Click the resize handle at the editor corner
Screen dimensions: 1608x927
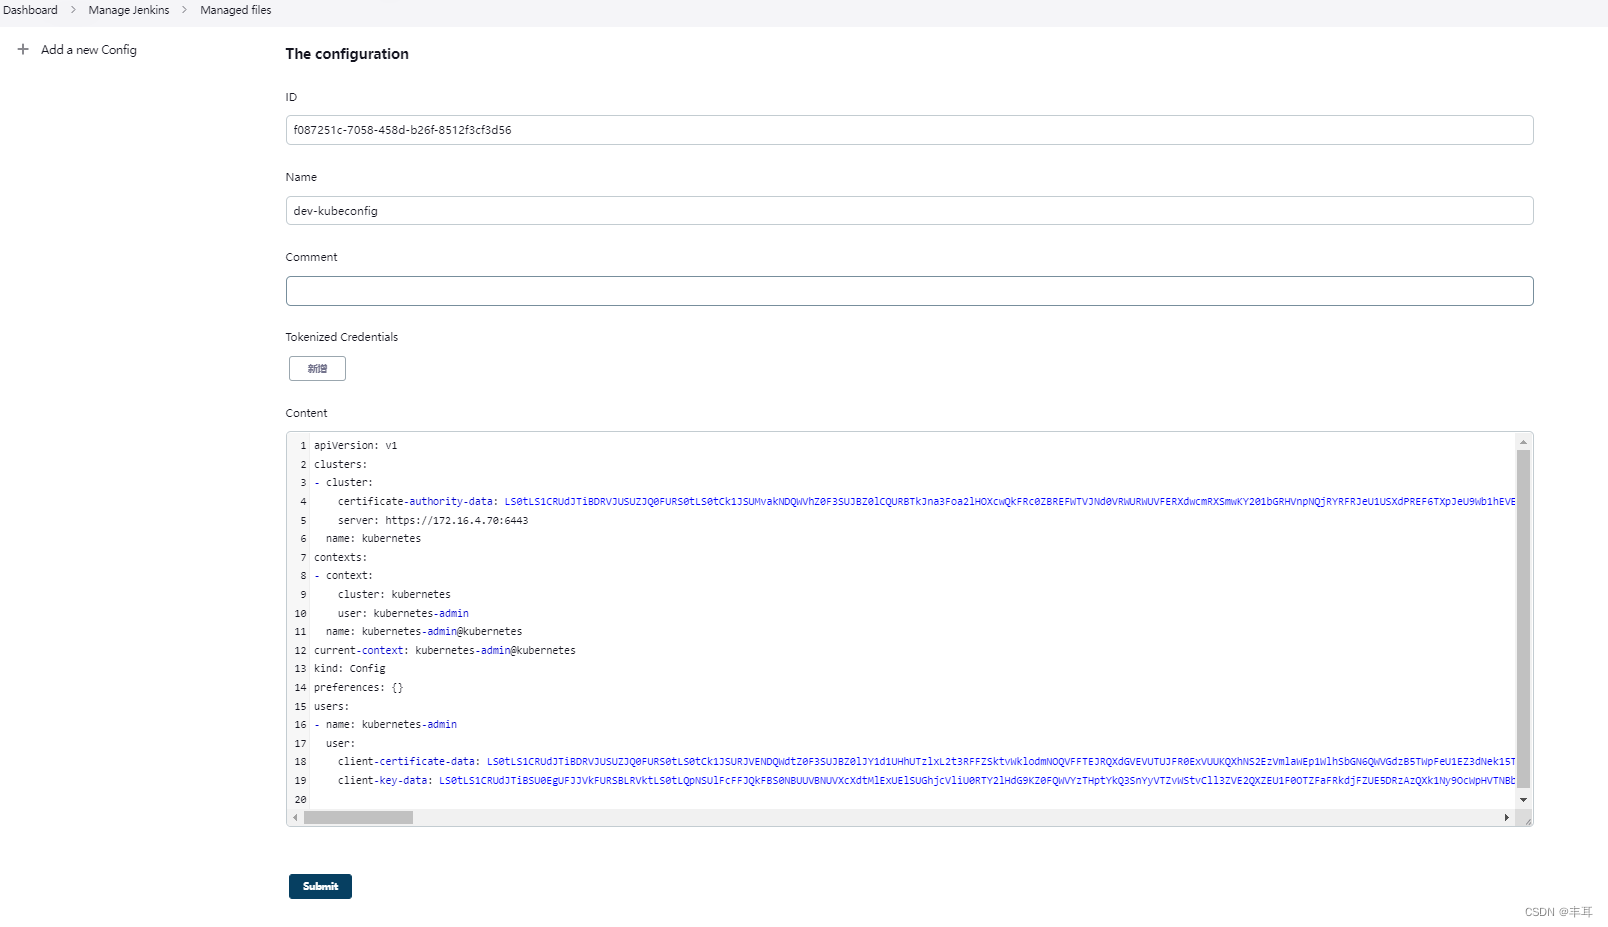[1526, 819]
